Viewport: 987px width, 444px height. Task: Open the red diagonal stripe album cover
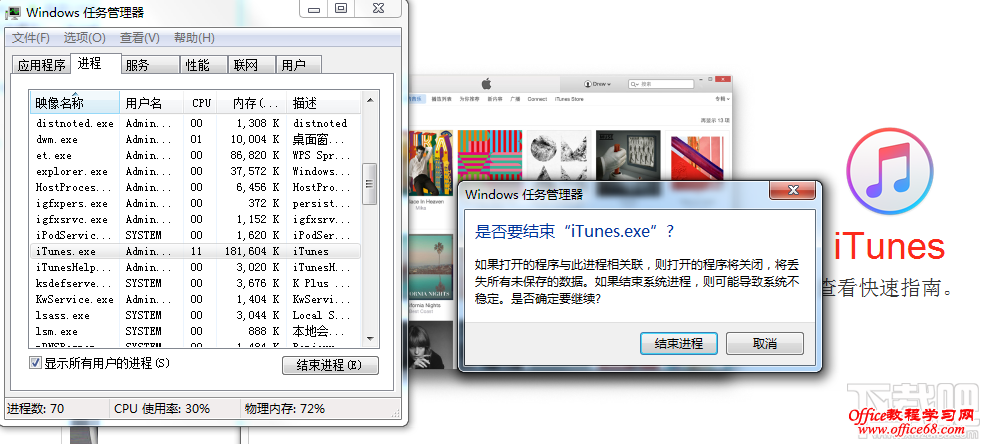[697, 156]
